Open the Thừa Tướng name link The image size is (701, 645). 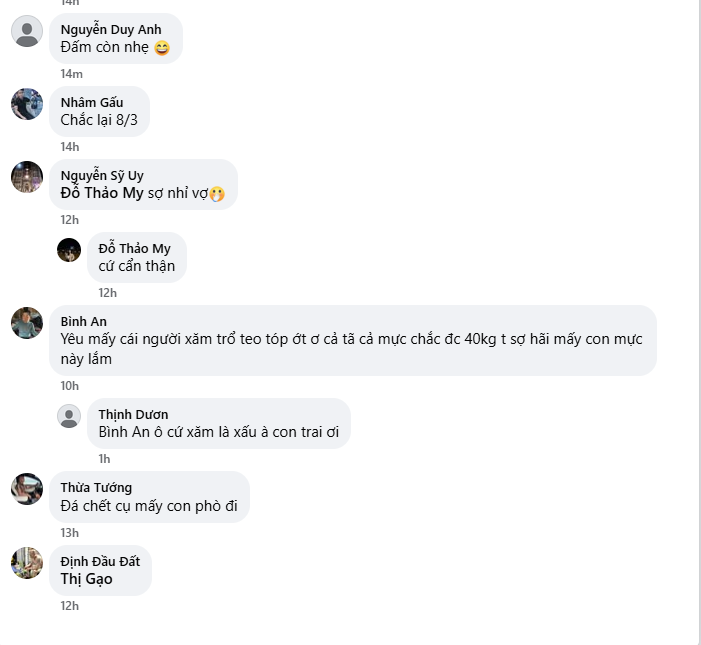(x=96, y=488)
